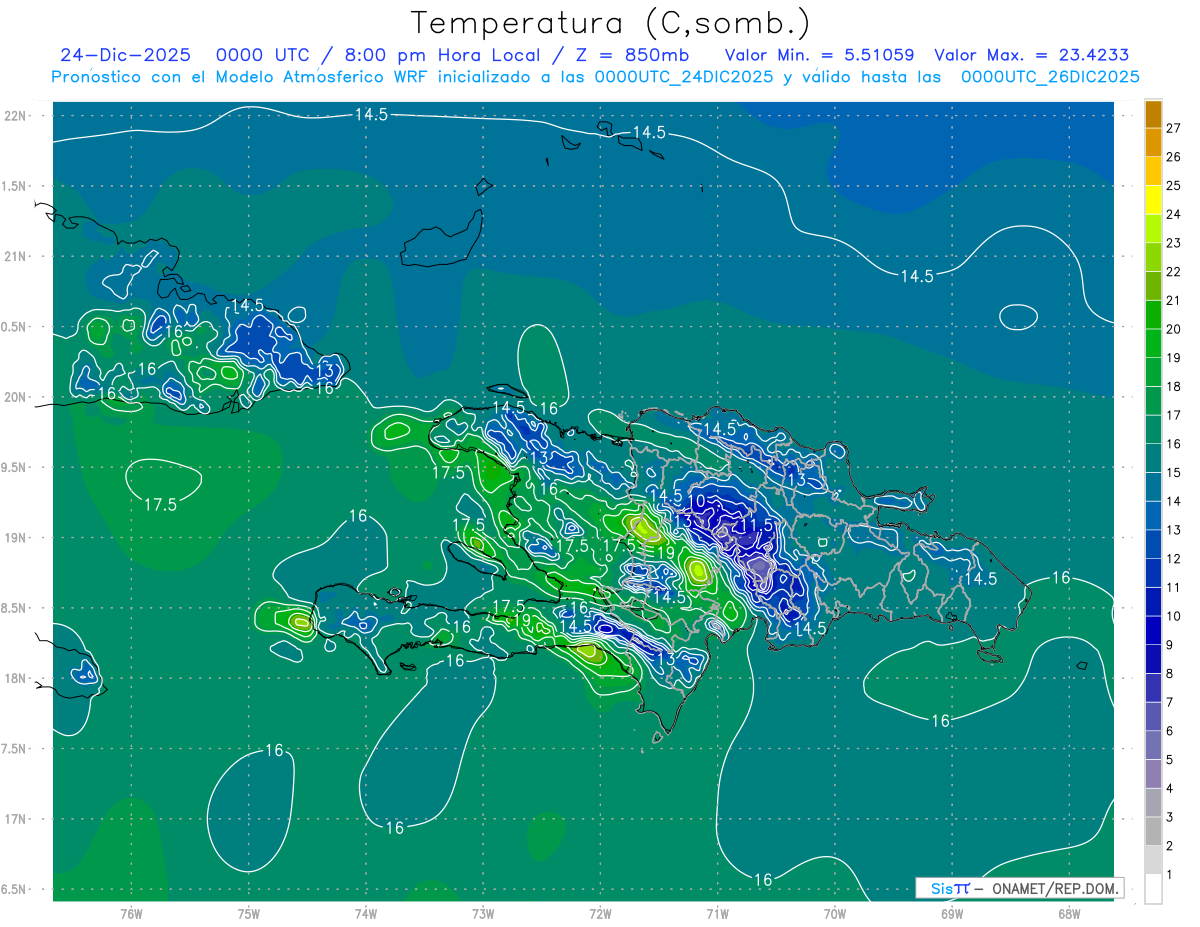Click the orange legend band between 26 and 27
The width and height of the screenshot is (1200, 927).
[x=1153, y=142]
